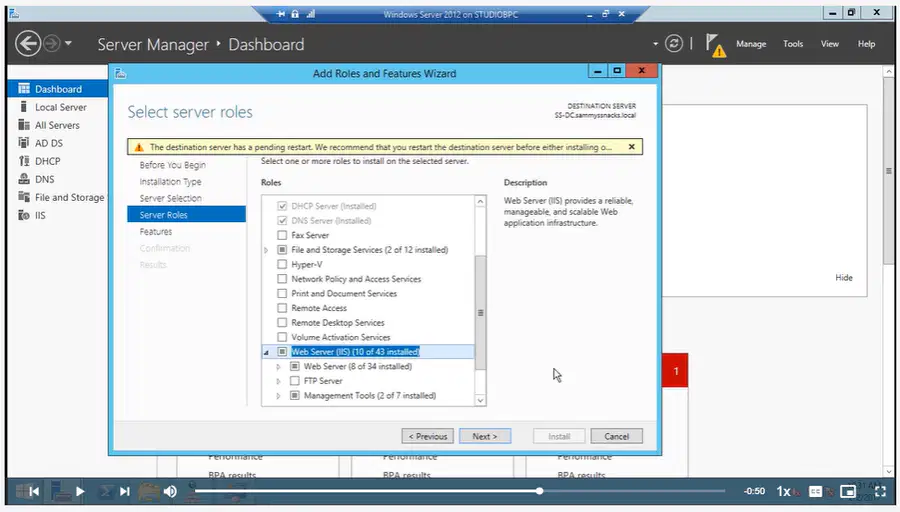Click roles list scroll up arrow
900x512 pixels.
click(x=480, y=201)
